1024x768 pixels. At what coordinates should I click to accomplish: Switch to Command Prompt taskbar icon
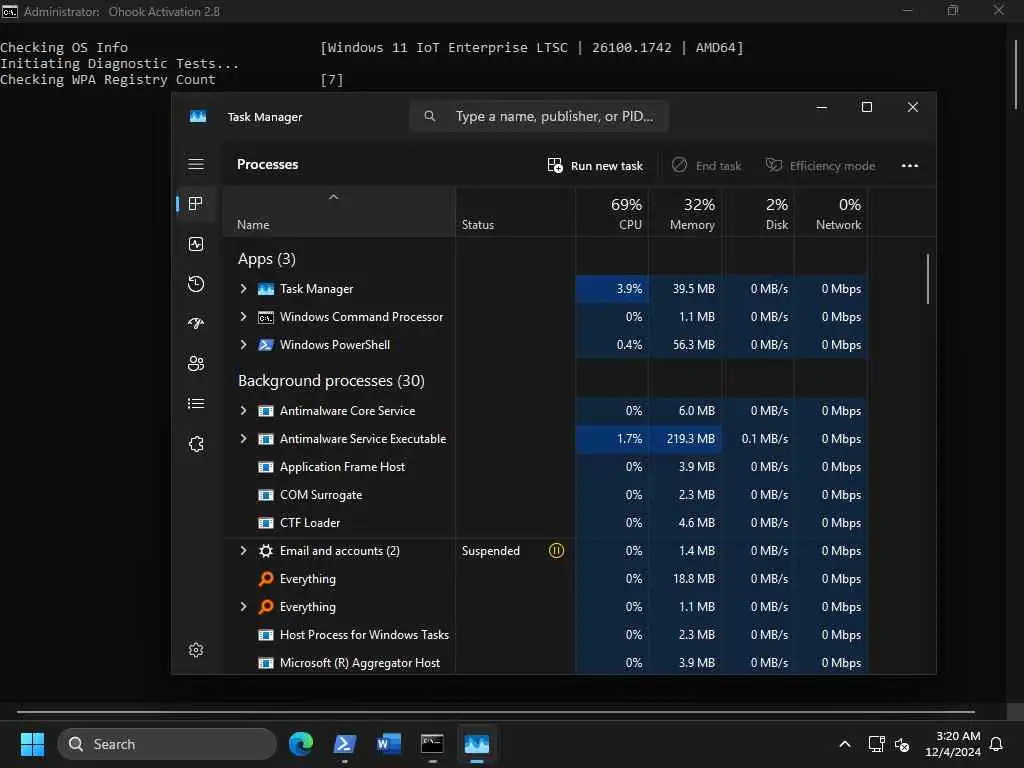(x=432, y=744)
